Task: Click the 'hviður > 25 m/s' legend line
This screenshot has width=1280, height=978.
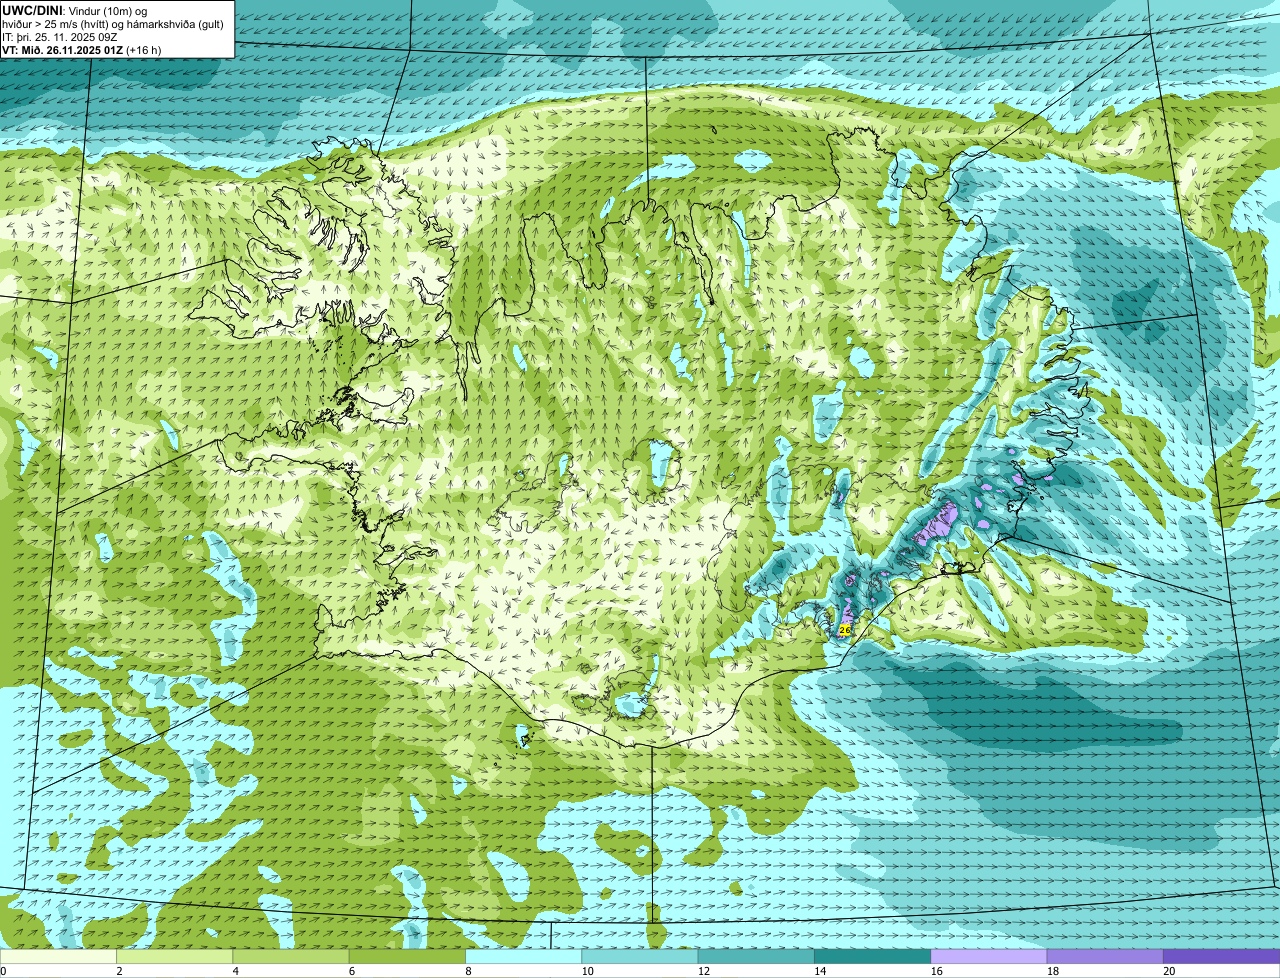Action: (x=112, y=24)
